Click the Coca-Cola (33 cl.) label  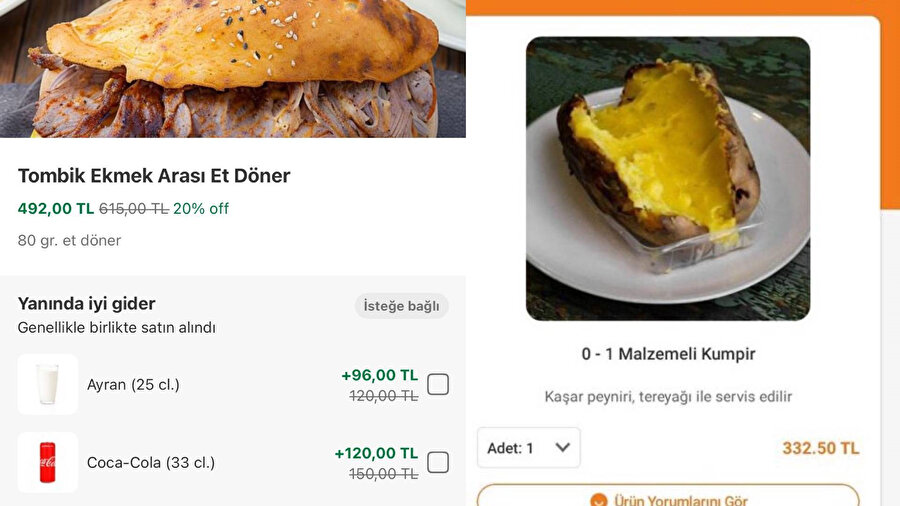[151, 463]
